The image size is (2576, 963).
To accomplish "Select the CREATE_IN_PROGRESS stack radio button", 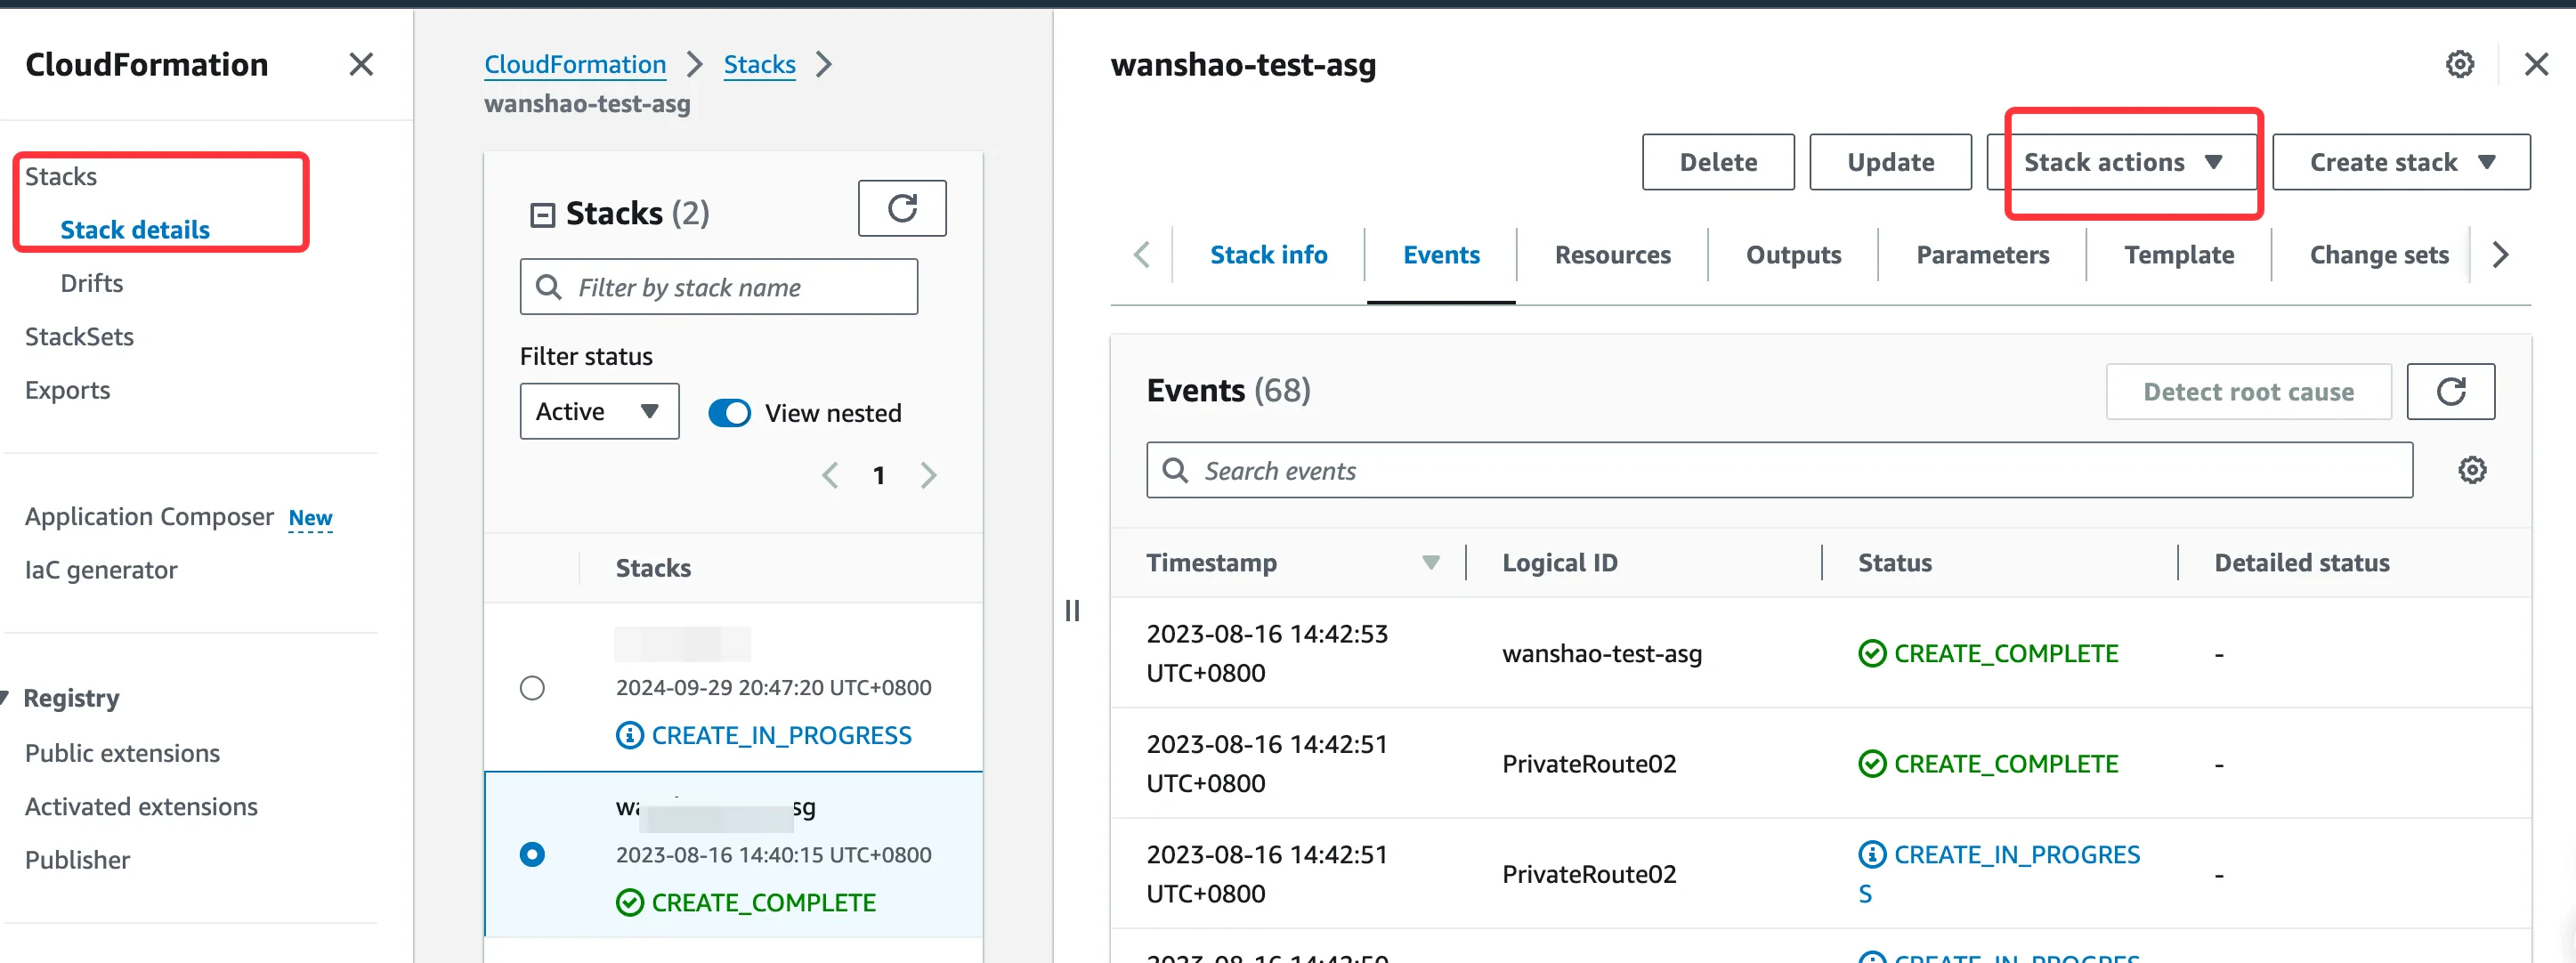I will [532, 688].
